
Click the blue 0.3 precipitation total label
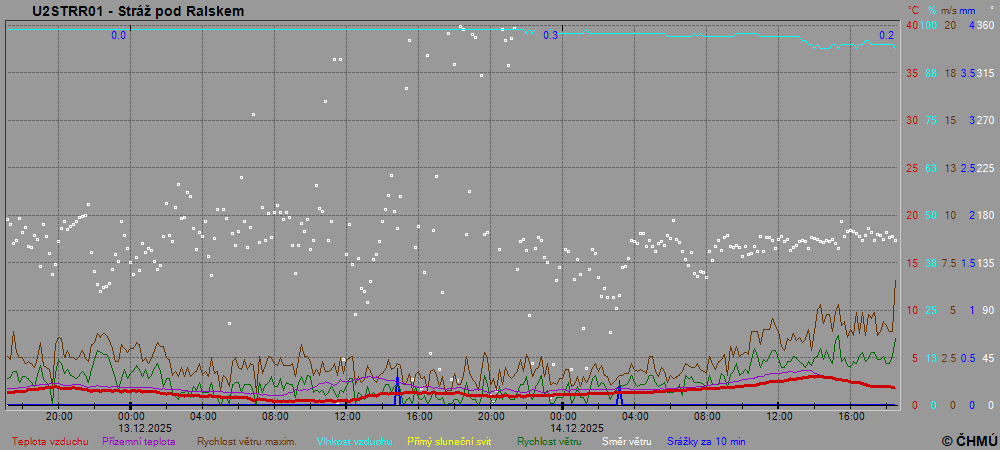(x=550, y=36)
